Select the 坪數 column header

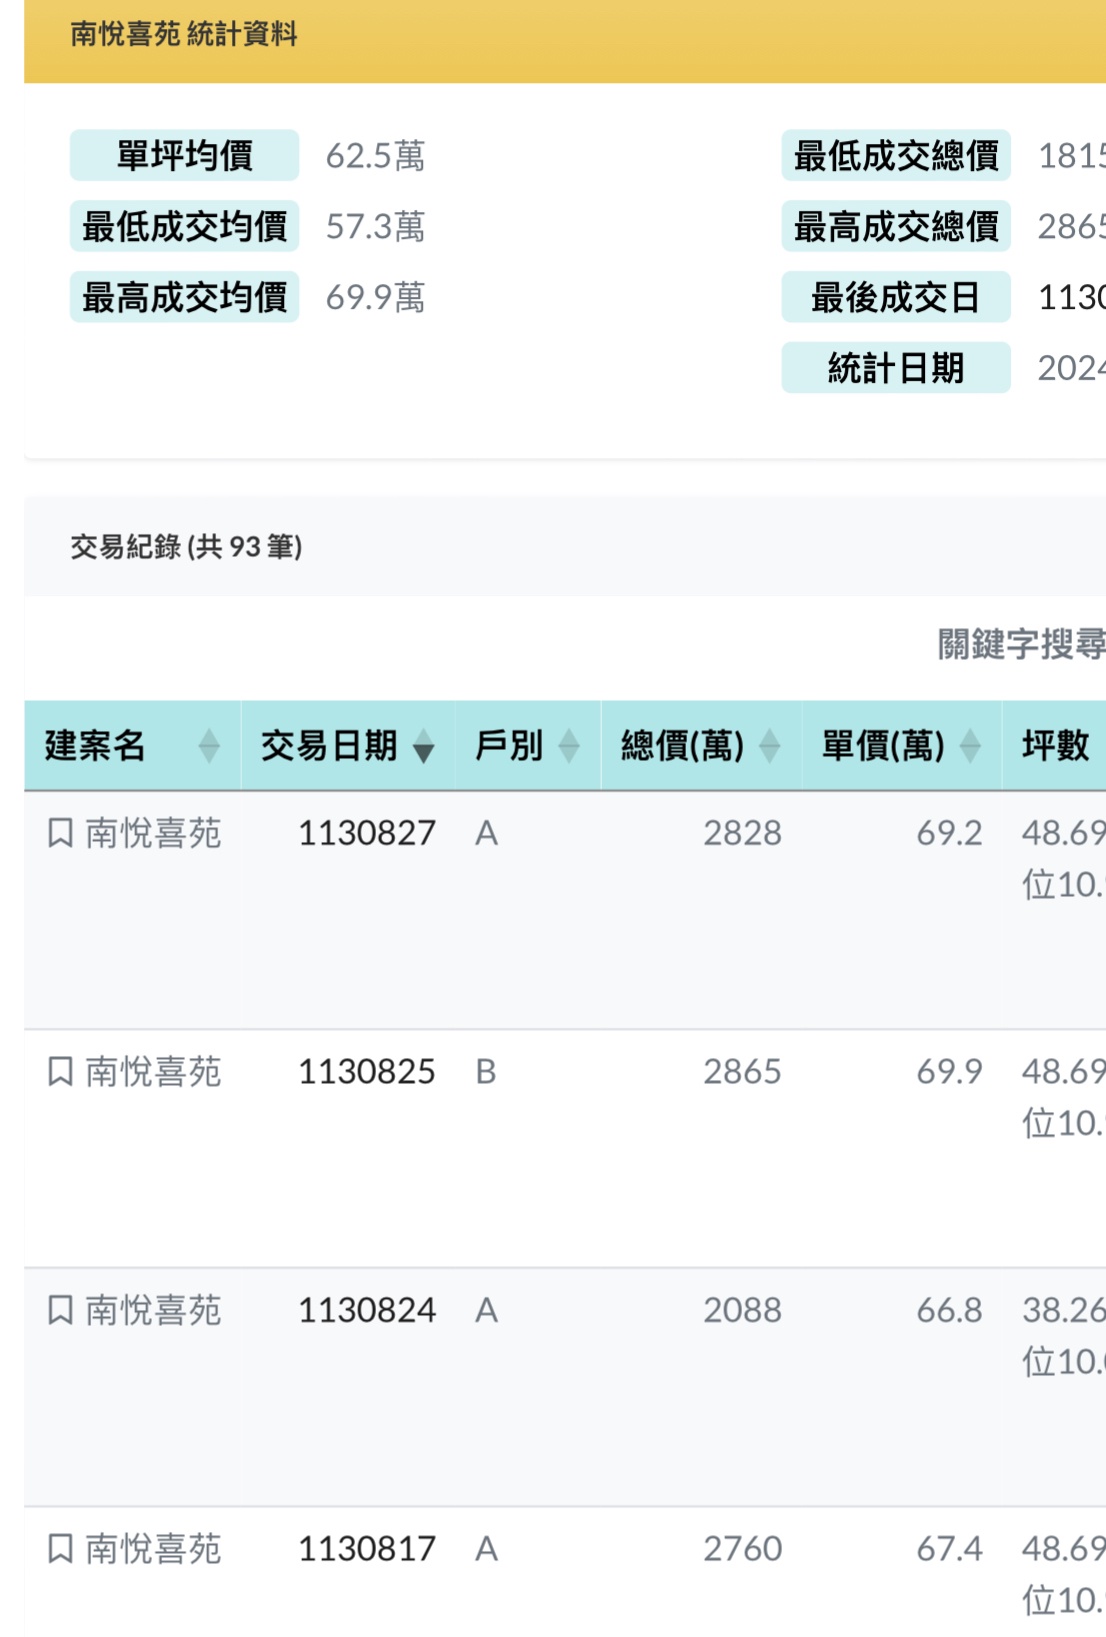tap(1054, 746)
